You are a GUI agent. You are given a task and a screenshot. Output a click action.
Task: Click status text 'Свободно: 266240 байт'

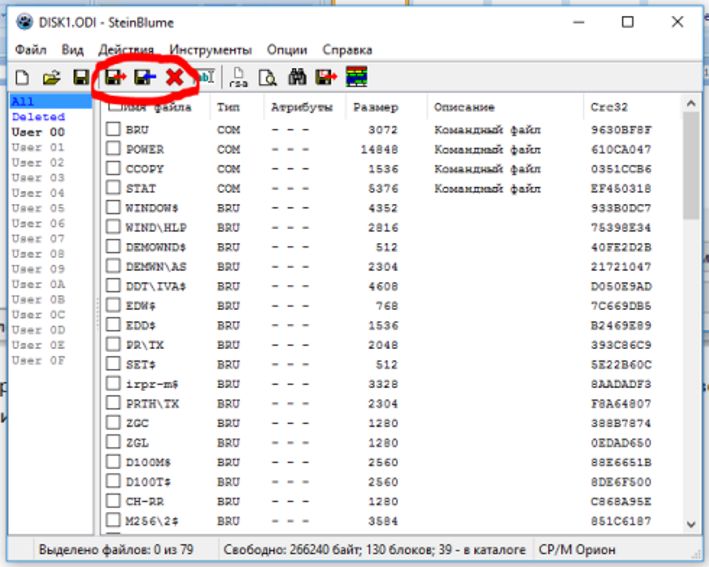point(292,550)
